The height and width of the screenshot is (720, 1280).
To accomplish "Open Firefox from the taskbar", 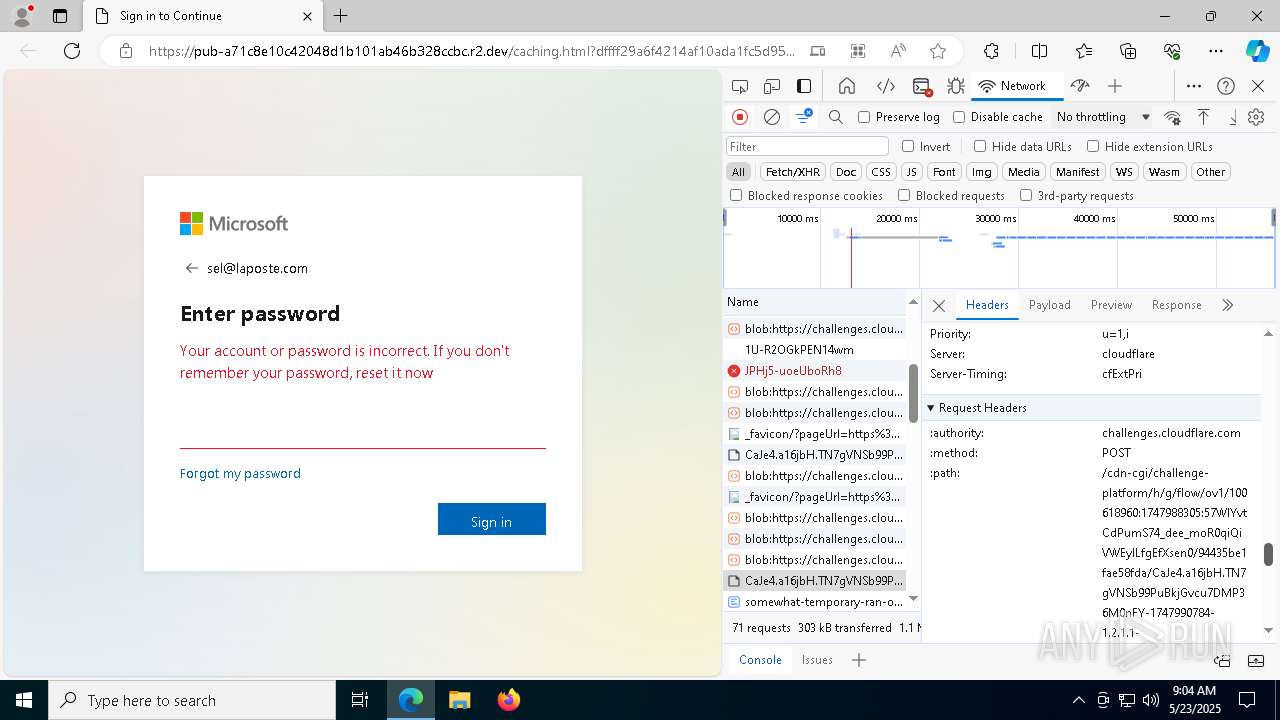I will pyautogui.click(x=509, y=700).
